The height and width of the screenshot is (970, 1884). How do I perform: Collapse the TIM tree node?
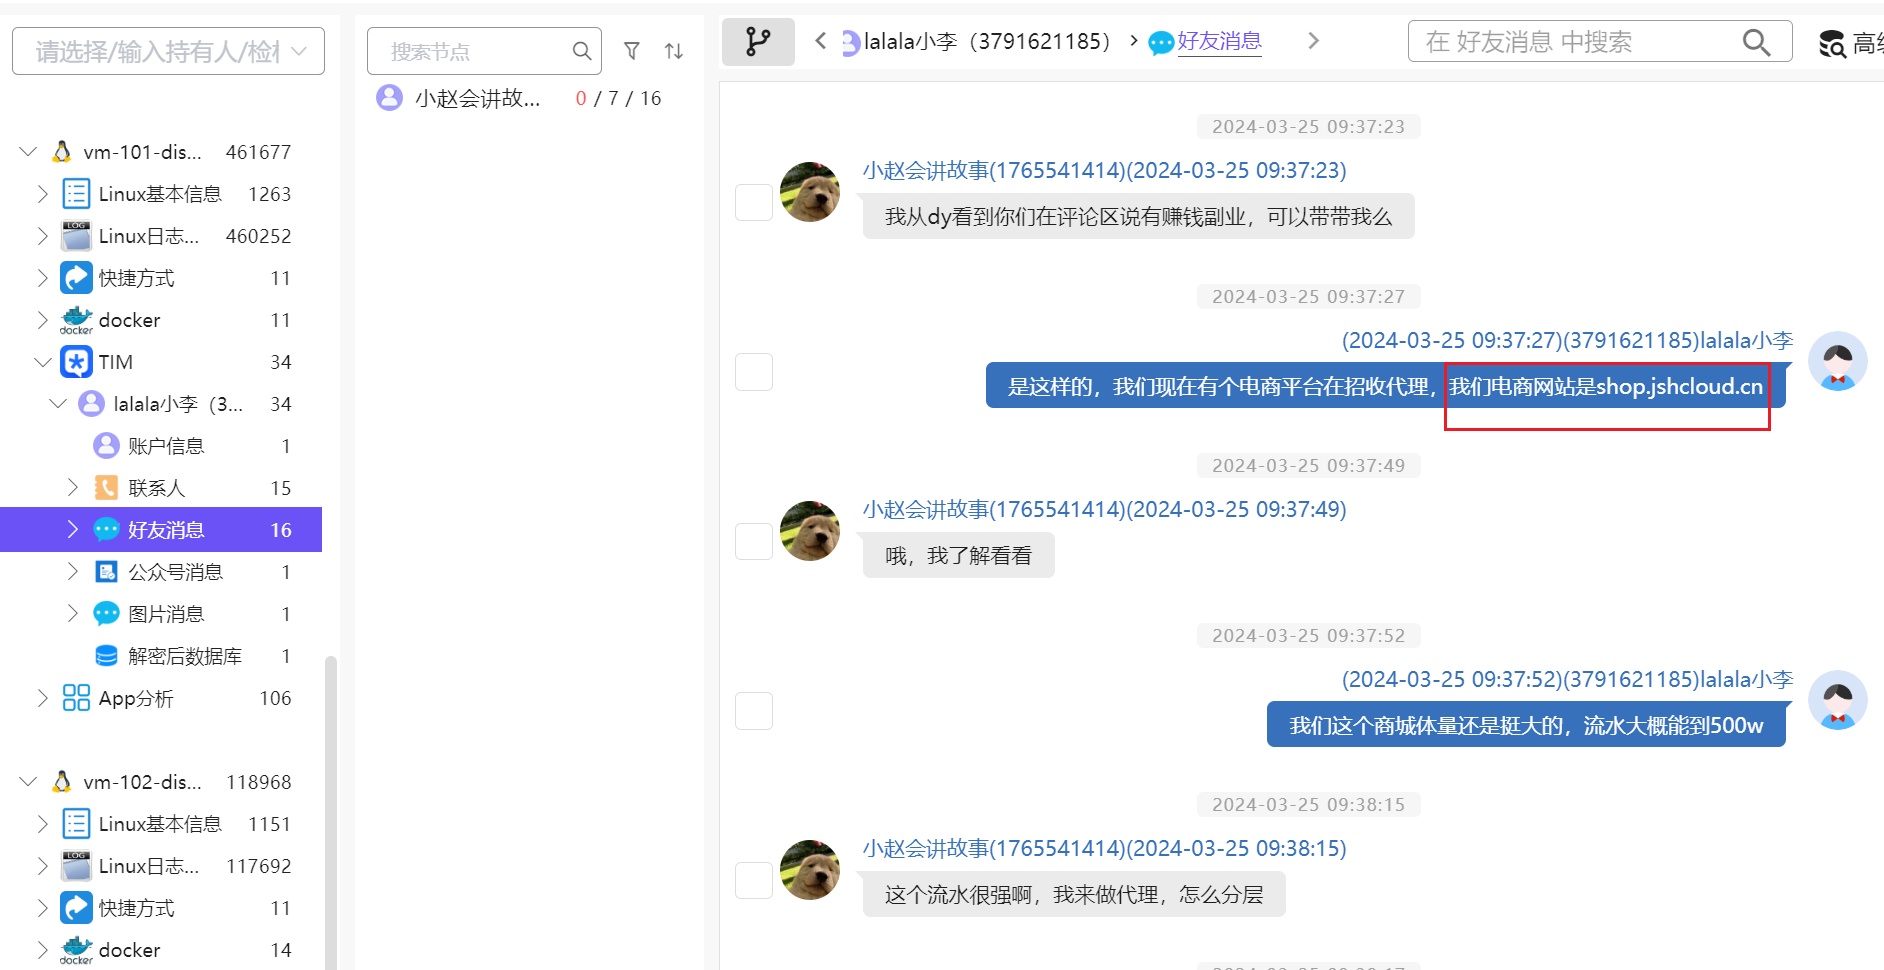(42, 362)
